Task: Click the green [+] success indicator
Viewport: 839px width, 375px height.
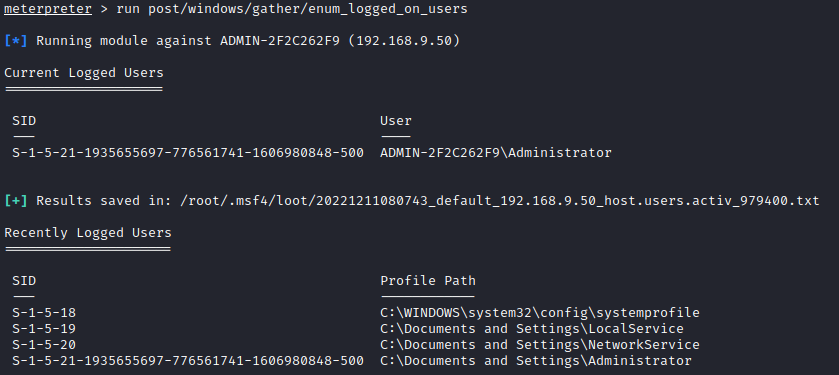Action: pyautogui.click(x=16, y=201)
